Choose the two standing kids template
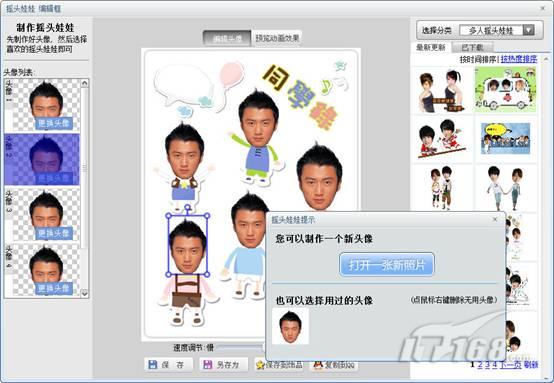The width and height of the screenshot is (554, 383). coord(442,188)
